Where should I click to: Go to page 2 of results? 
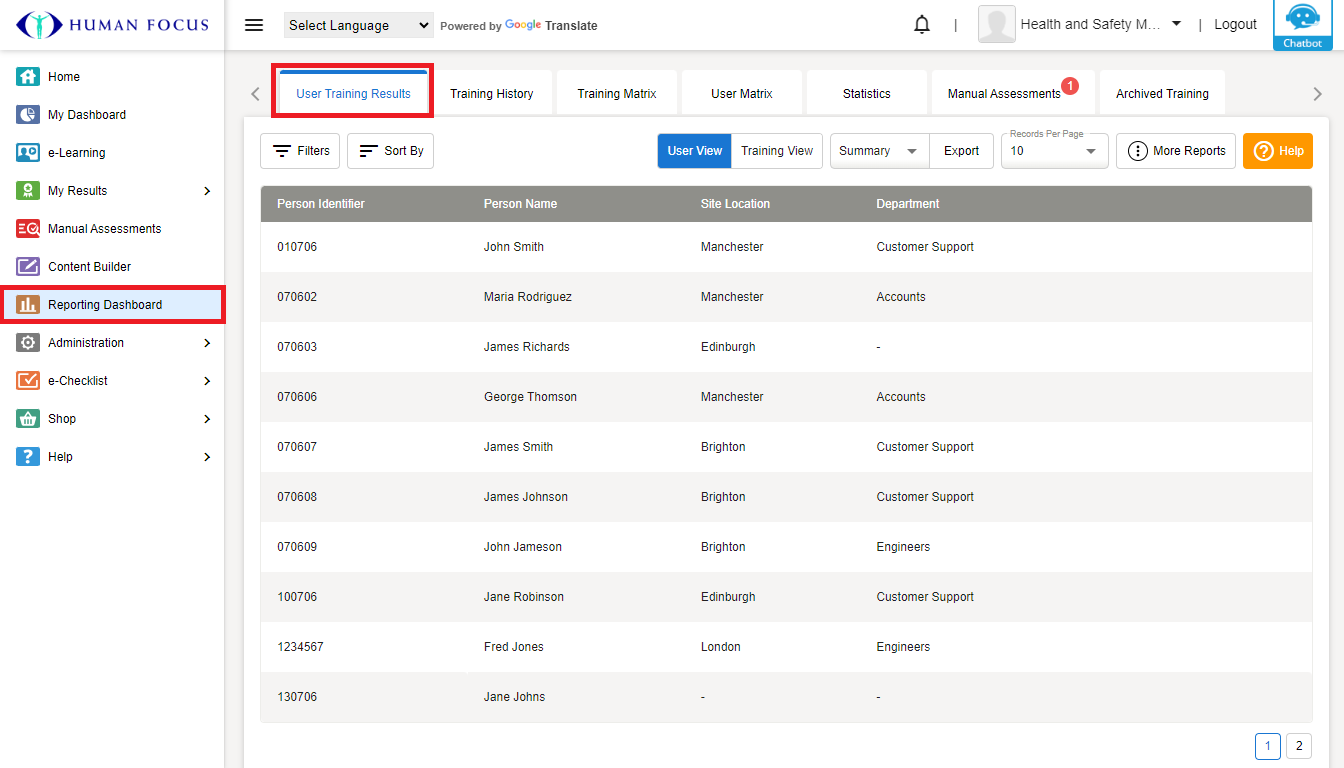click(1298, 746)
